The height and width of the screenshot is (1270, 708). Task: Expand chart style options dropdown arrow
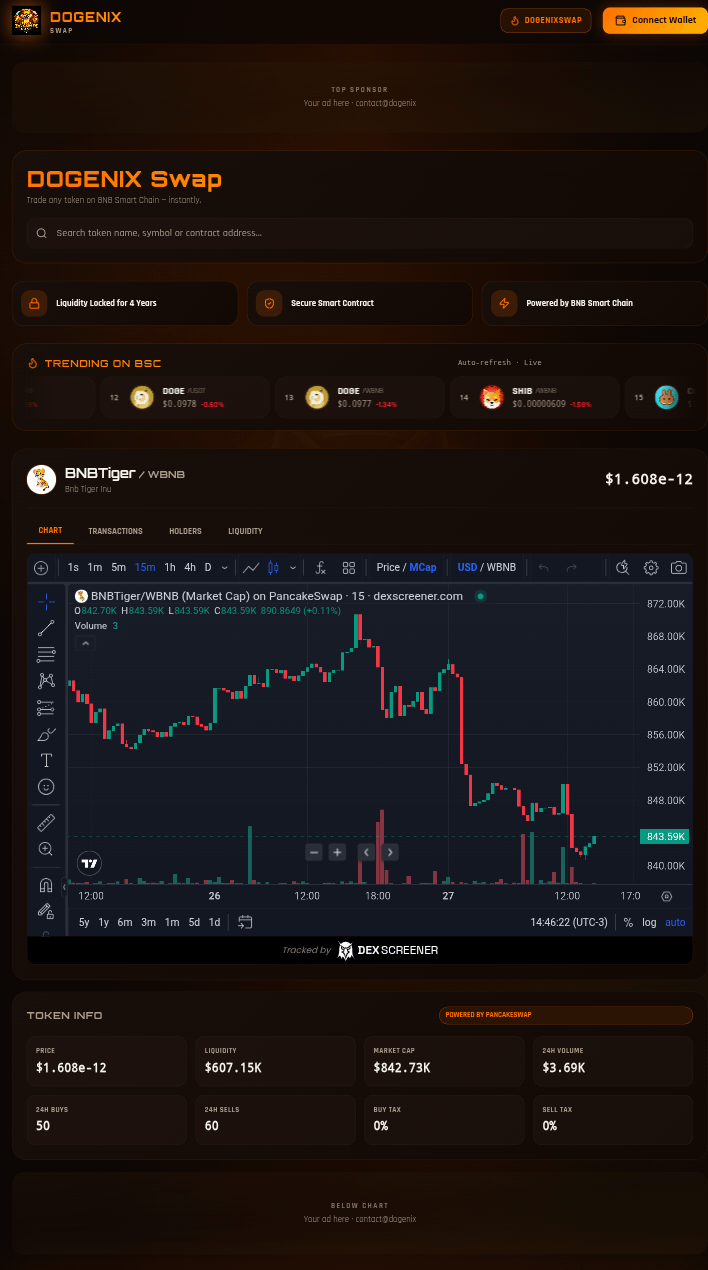(x=293, y=568)
